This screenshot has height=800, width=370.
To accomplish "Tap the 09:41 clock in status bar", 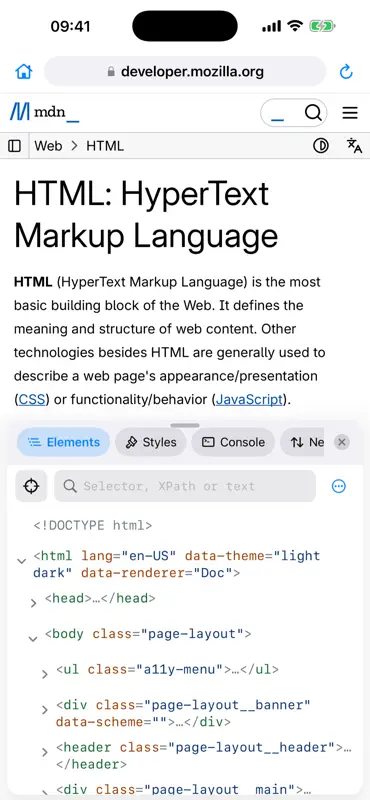I will click(70, 27).
